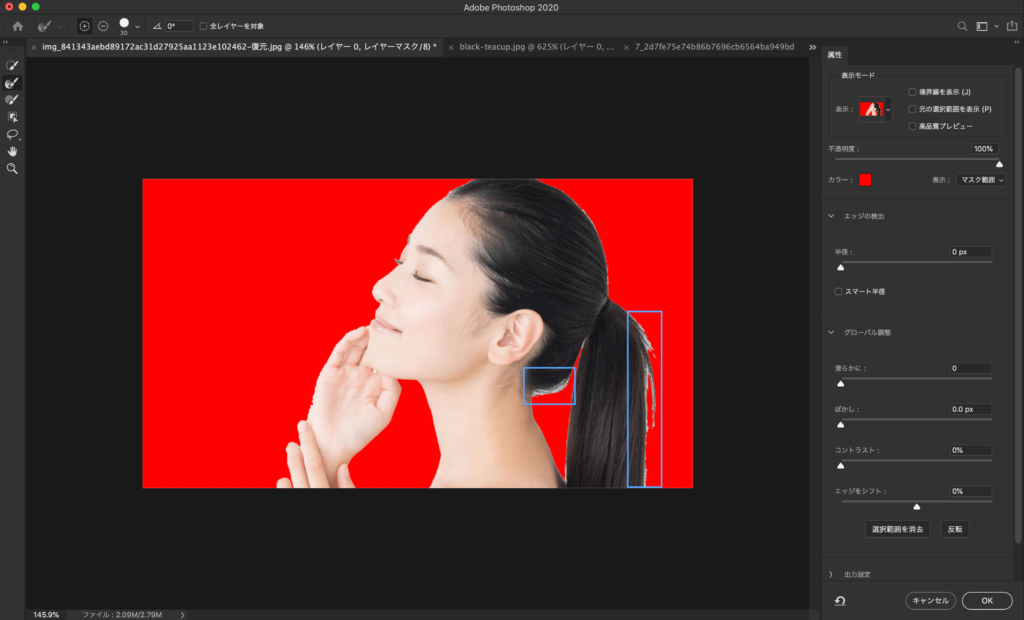Collapse the エッジの検出 section
The image size is (1024, 620).
(831, 216)
